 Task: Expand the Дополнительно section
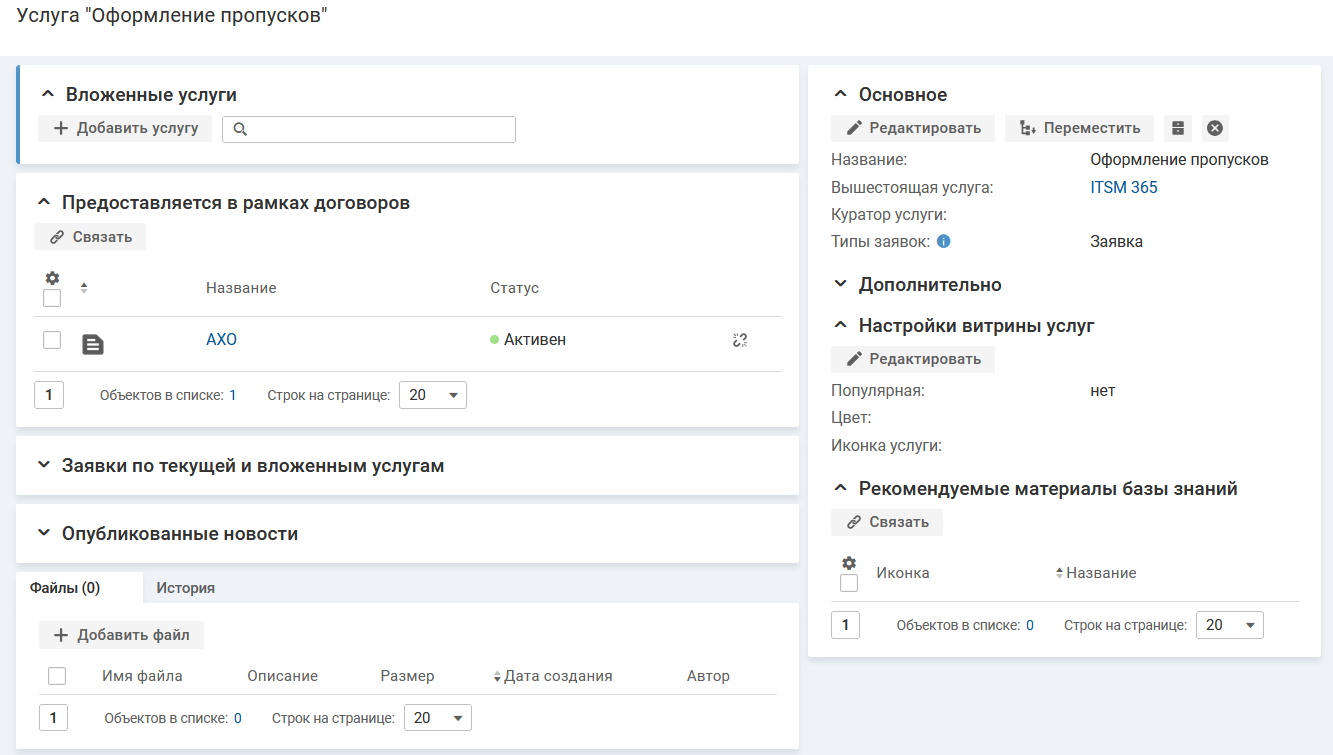(841, 285)
